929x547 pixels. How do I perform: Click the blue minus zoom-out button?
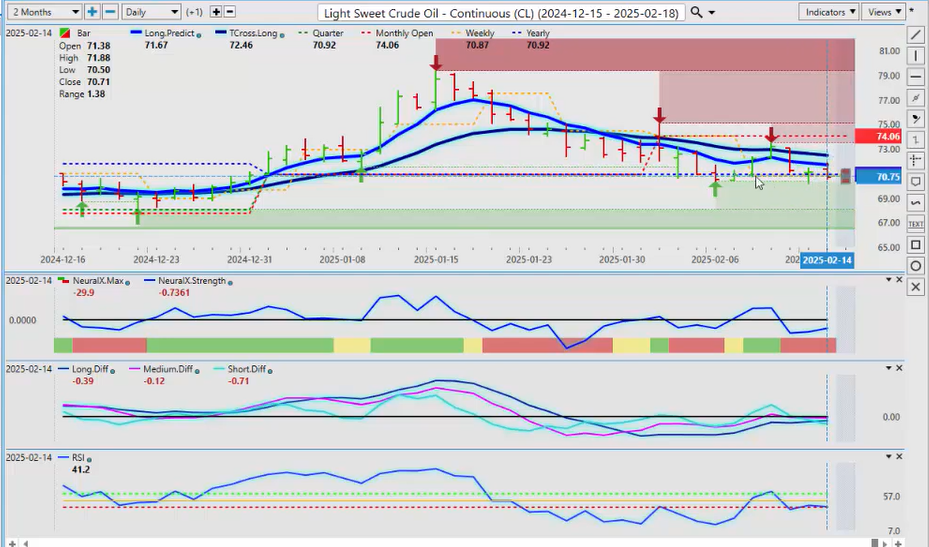point(110,12)
